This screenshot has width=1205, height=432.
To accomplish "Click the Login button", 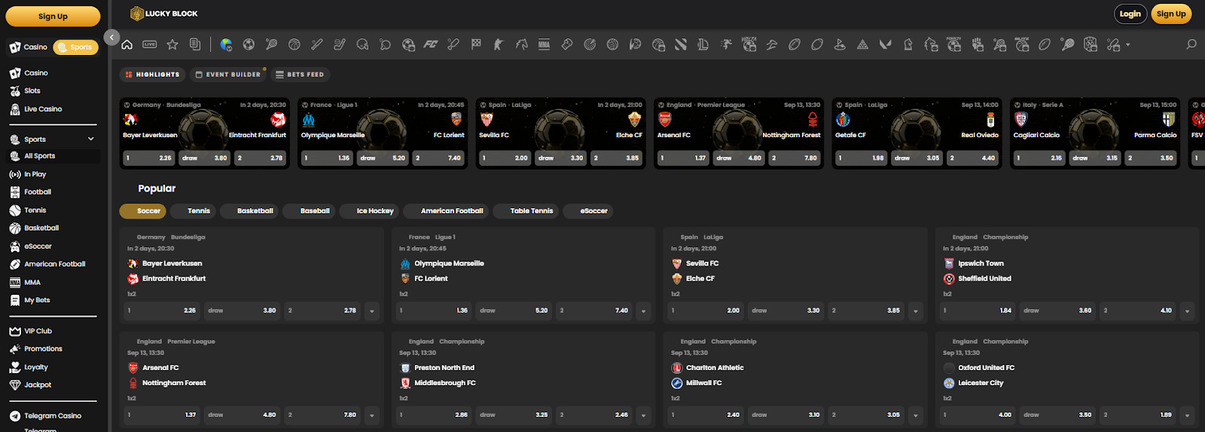I will pyautogui.click(x=1130, y=14).
